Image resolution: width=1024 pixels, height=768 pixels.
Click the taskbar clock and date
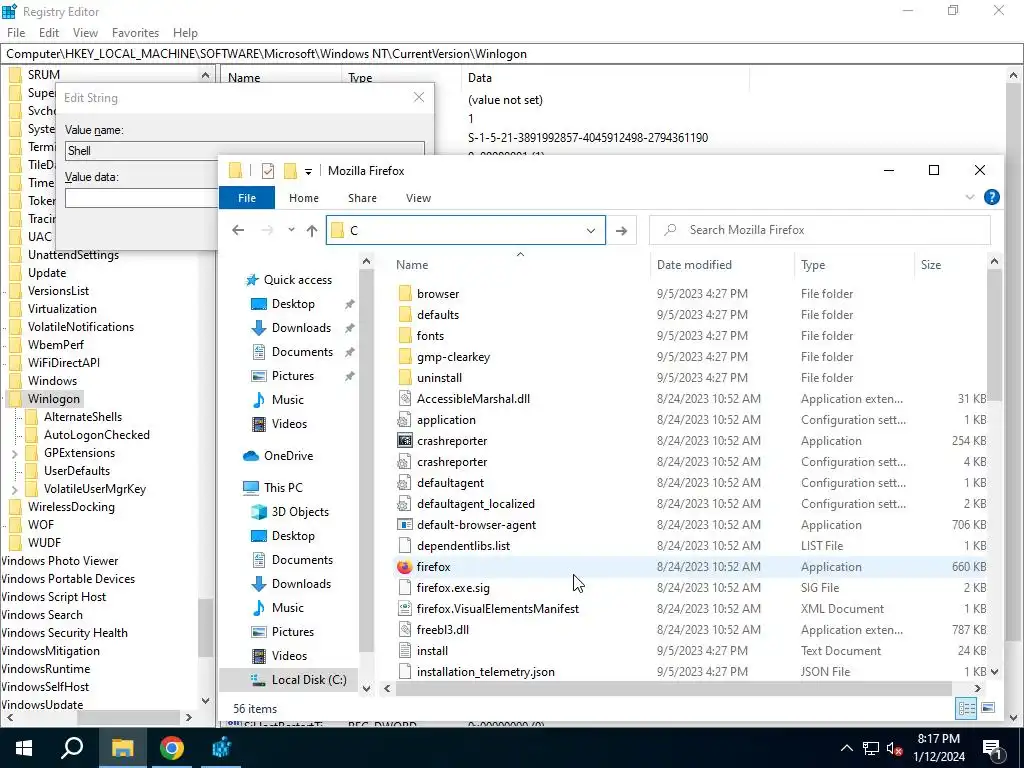click(x=938, y=748)
